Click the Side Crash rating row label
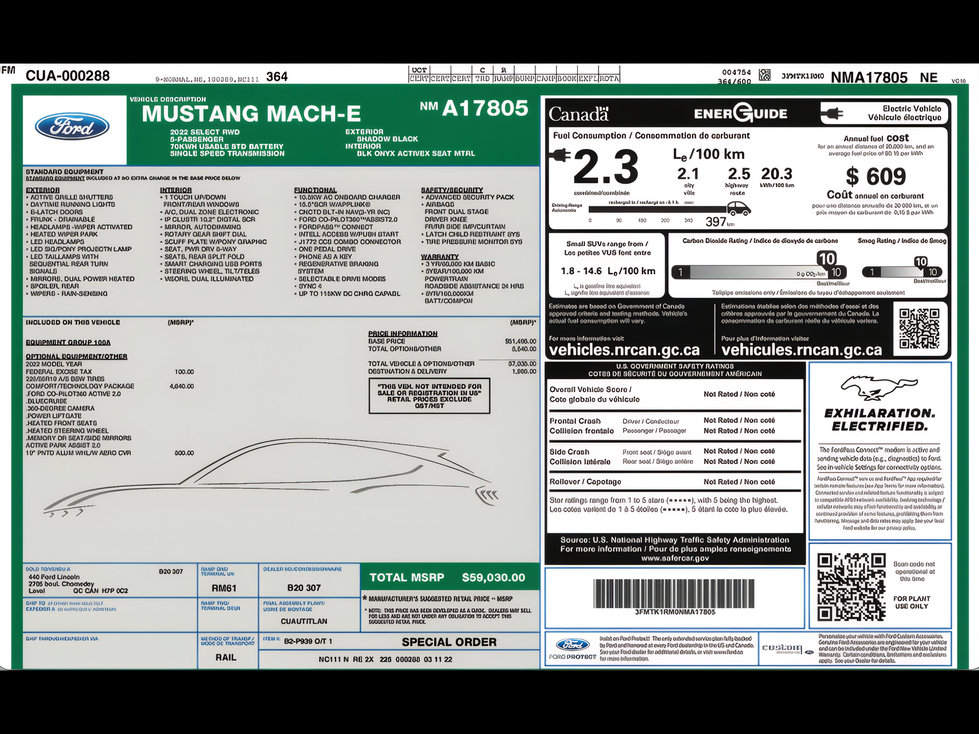The width and height of the screenshot is (979, 734). (579, 457)
